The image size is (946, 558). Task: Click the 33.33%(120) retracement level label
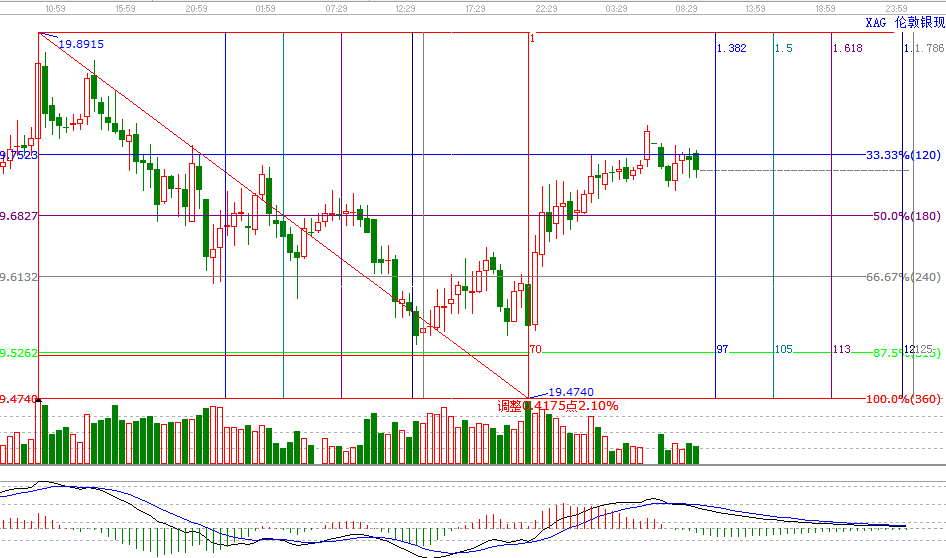tap(902, 155)
